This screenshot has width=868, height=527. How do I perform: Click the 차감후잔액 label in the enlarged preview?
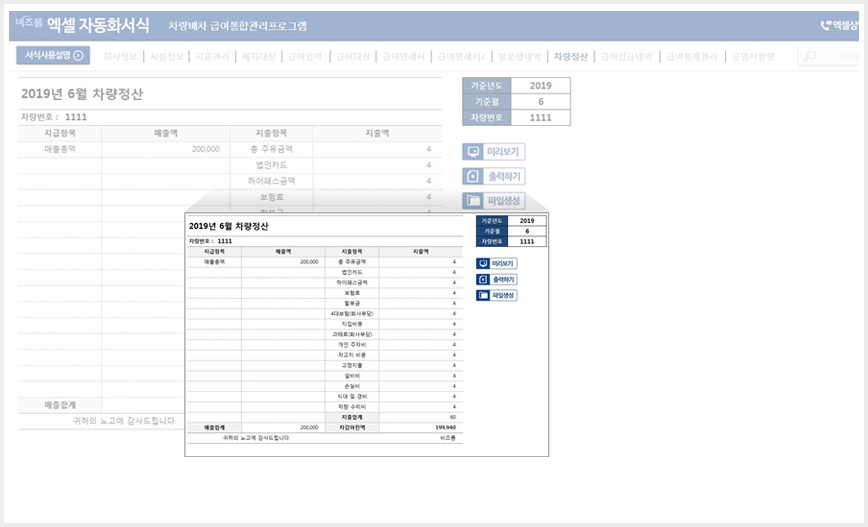(352, 427)
